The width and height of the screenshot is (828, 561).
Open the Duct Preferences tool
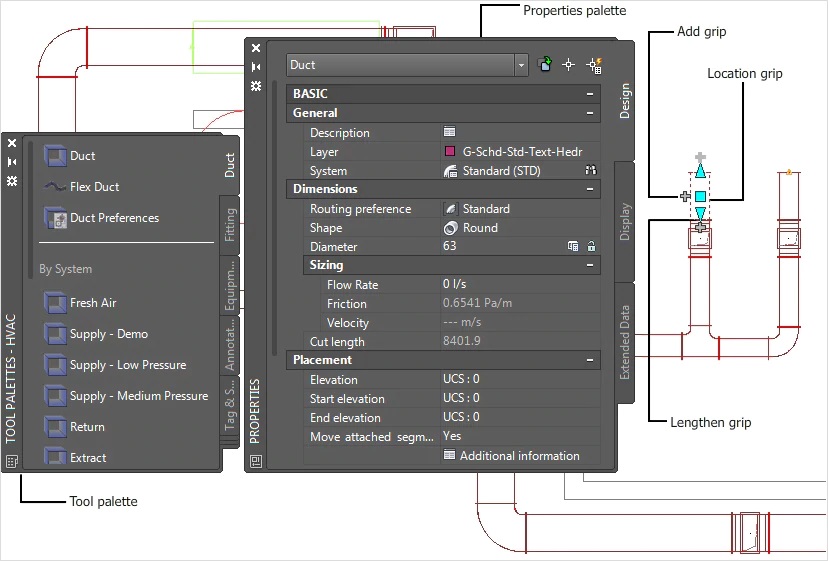coord(113,218)
